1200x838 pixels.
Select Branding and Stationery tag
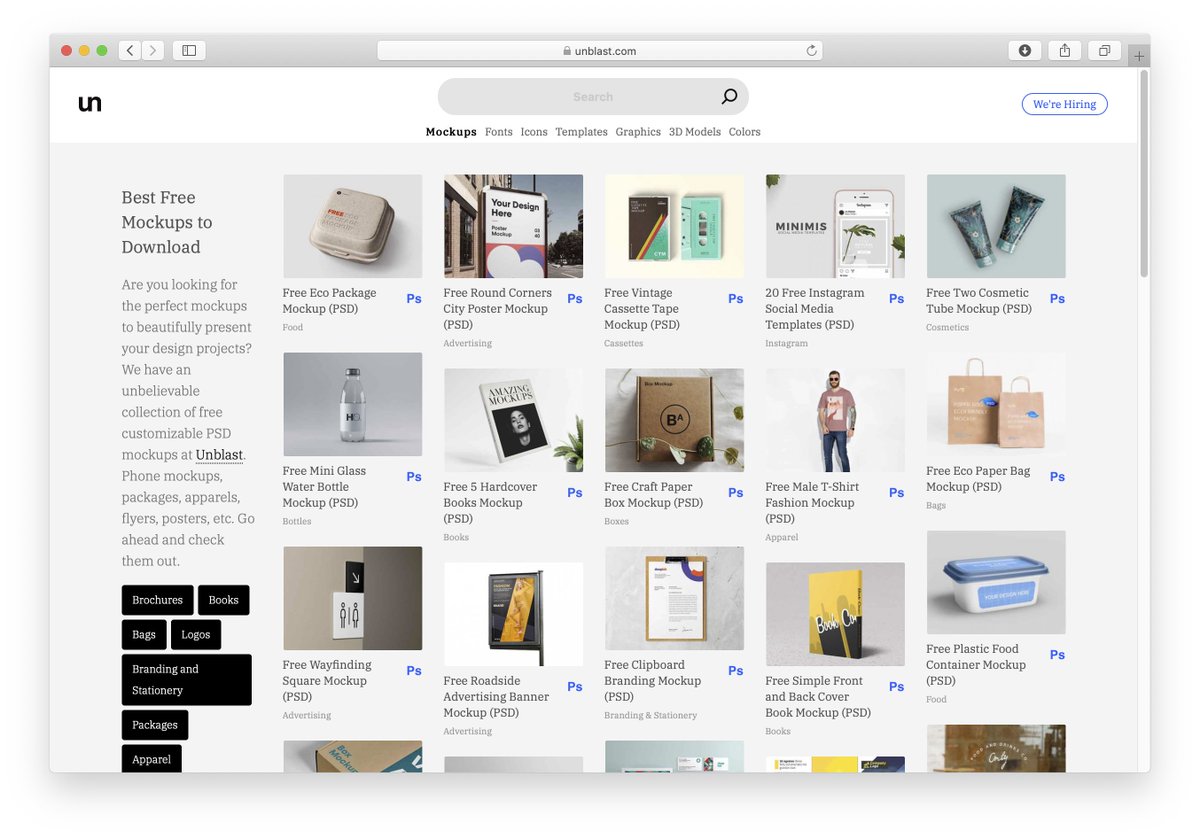pos(186,680)
